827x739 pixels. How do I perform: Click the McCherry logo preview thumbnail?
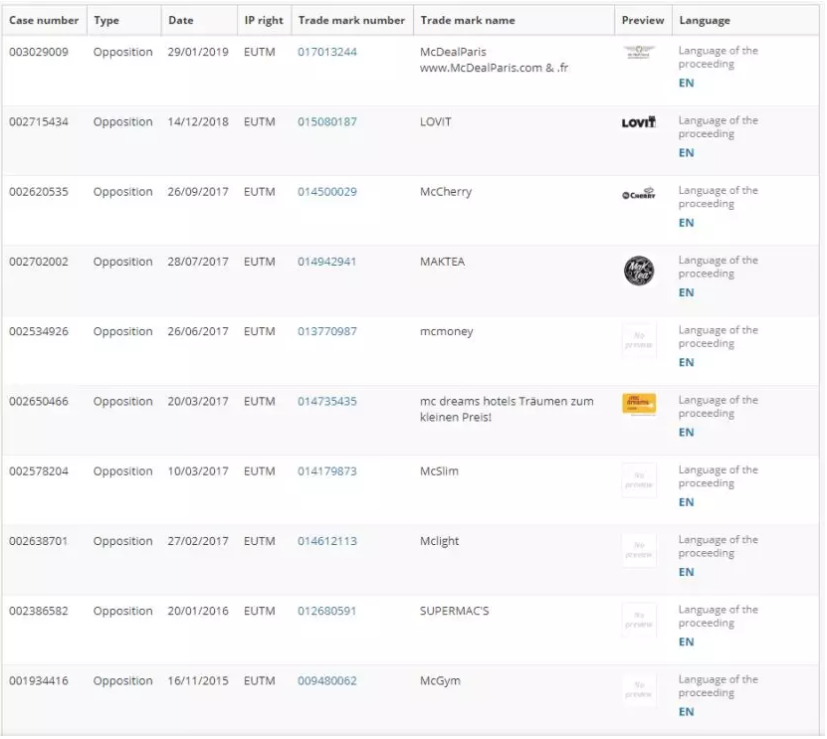[639, 194]
